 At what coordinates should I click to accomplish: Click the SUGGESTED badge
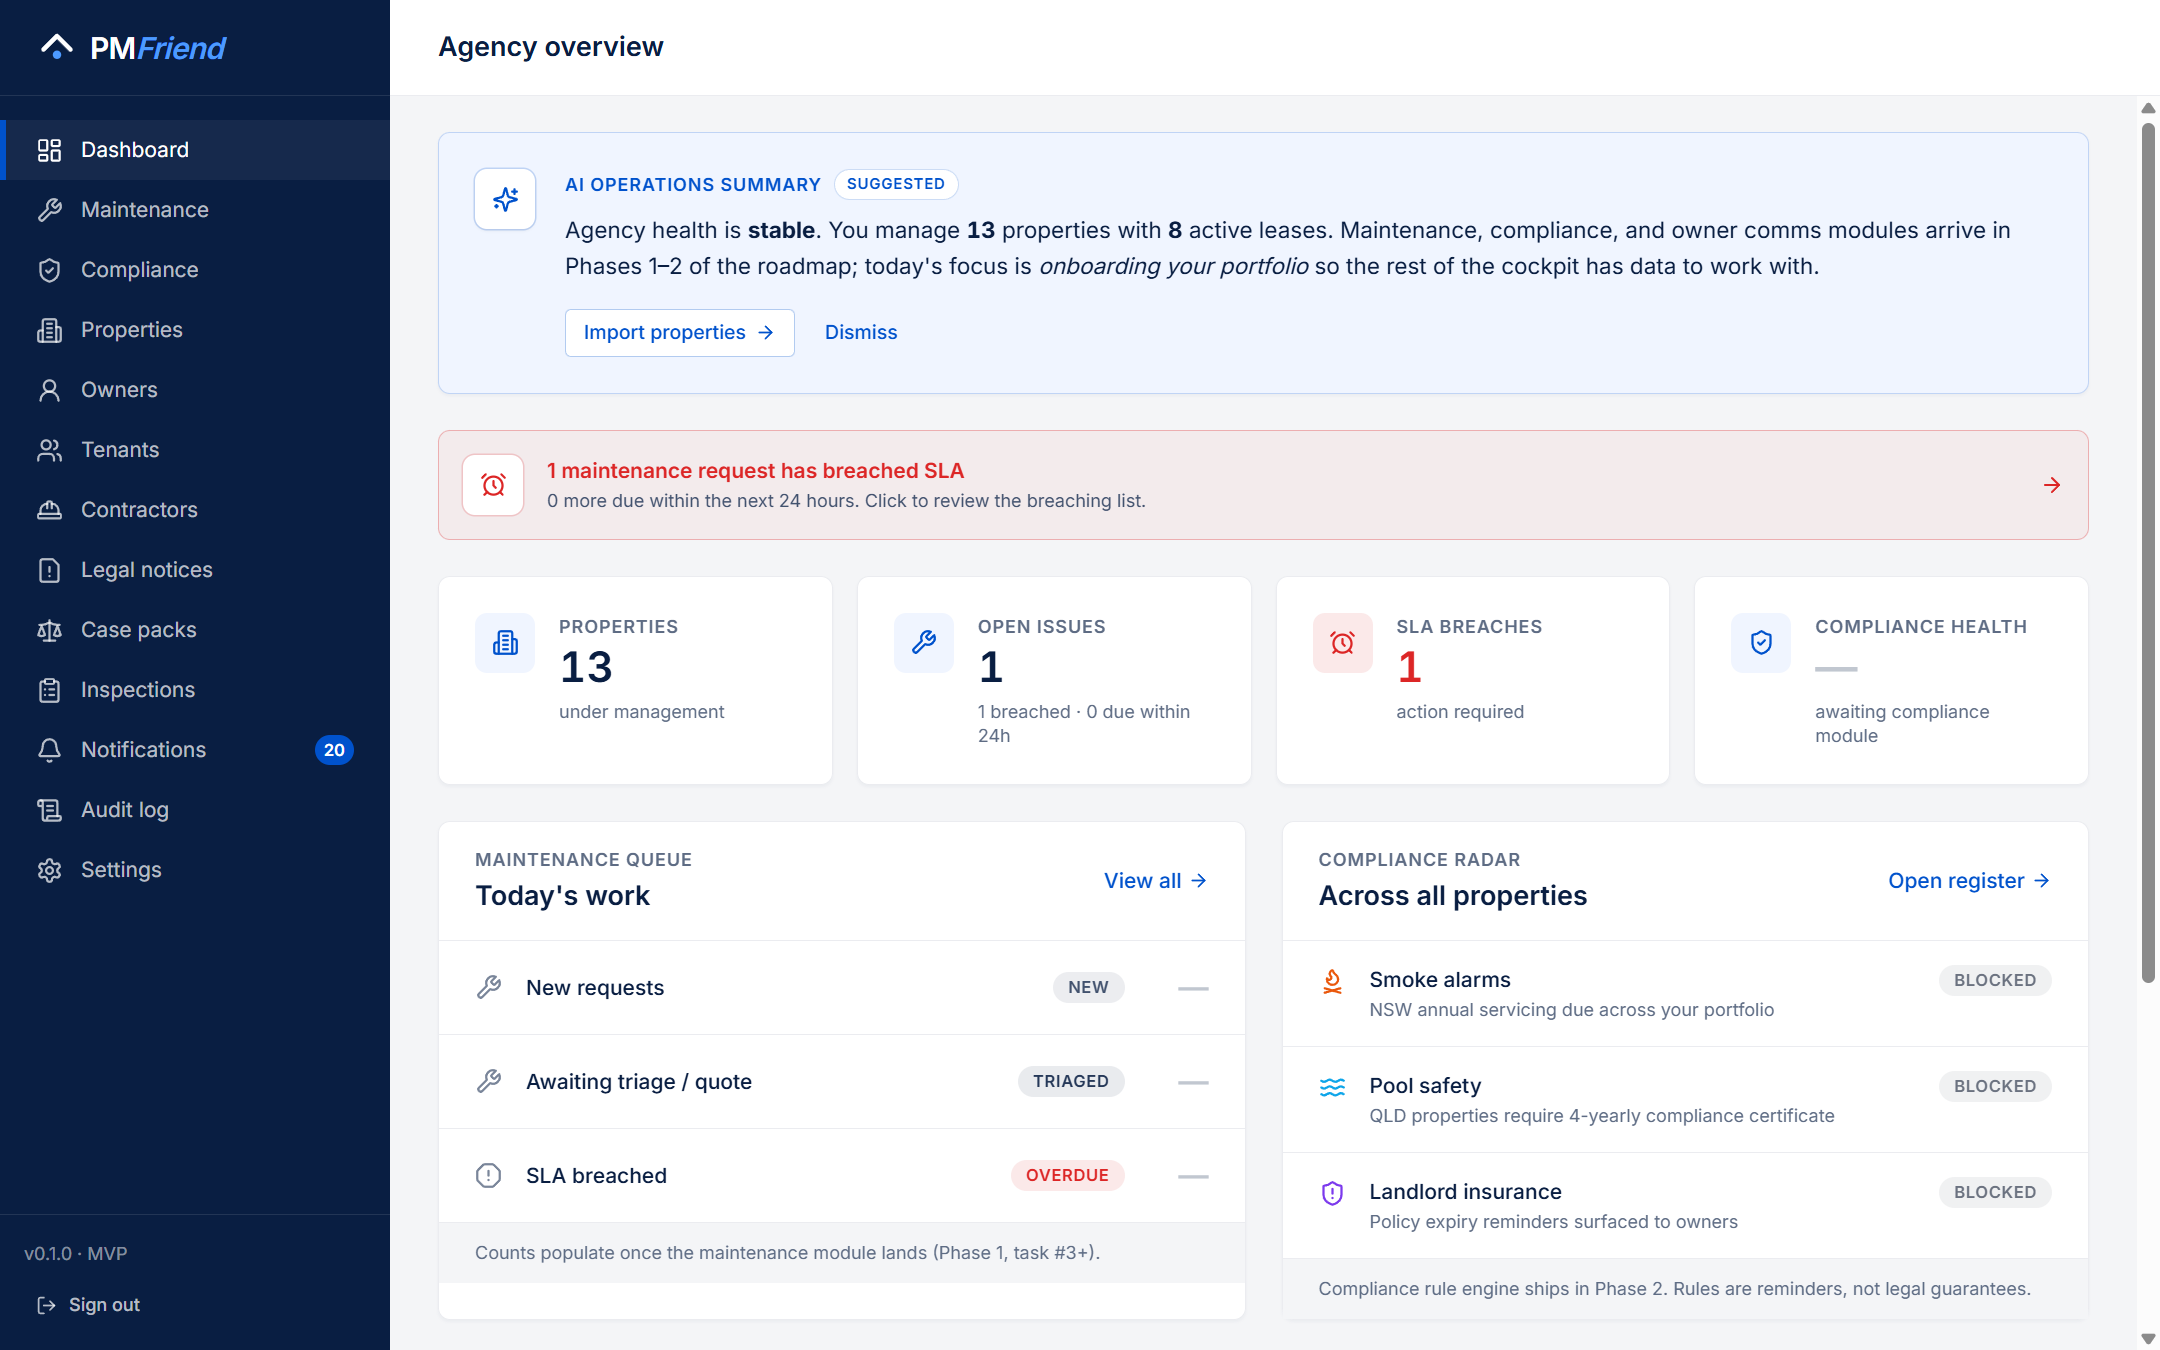click(x=896, y=184)
